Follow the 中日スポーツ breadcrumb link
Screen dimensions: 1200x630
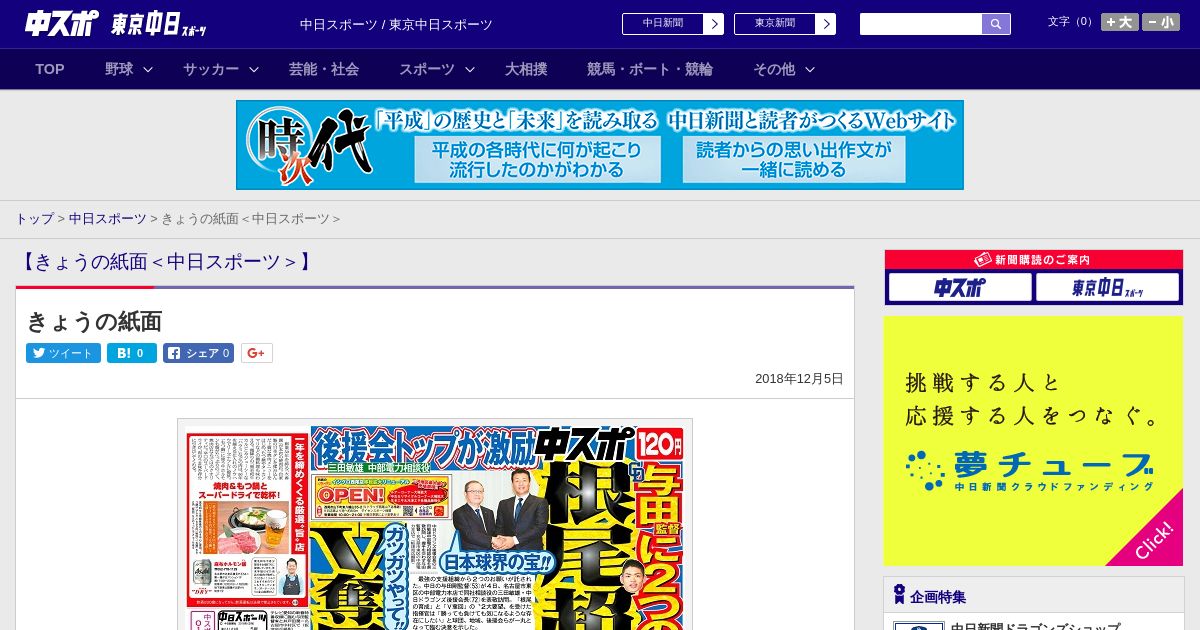pos(107,218)
